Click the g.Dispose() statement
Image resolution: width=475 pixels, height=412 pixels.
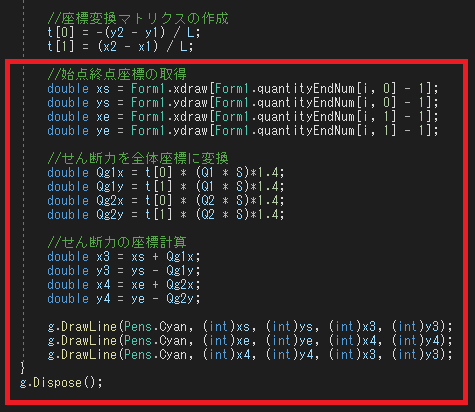click(x=61, y=383)
